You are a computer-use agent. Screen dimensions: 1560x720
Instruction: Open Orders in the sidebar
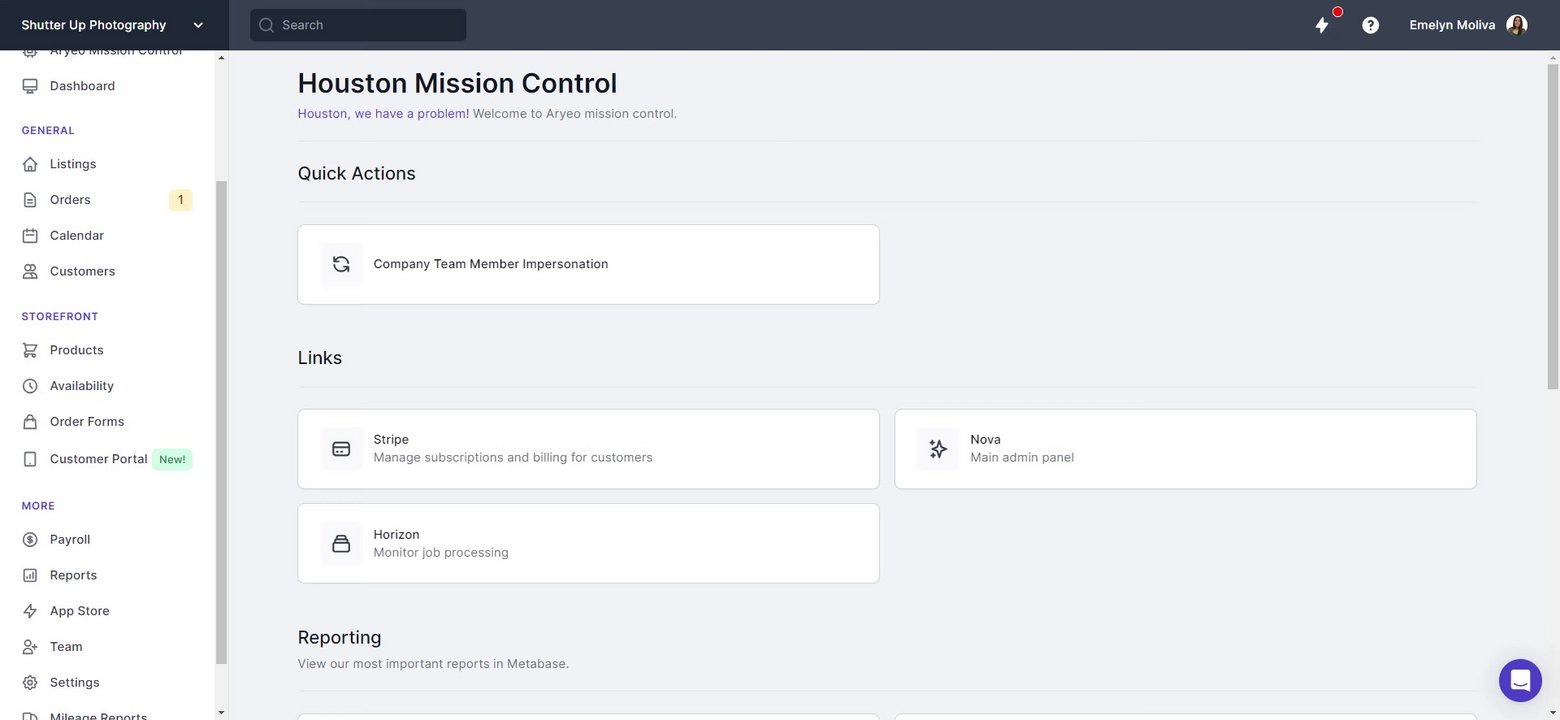point(70,200)
